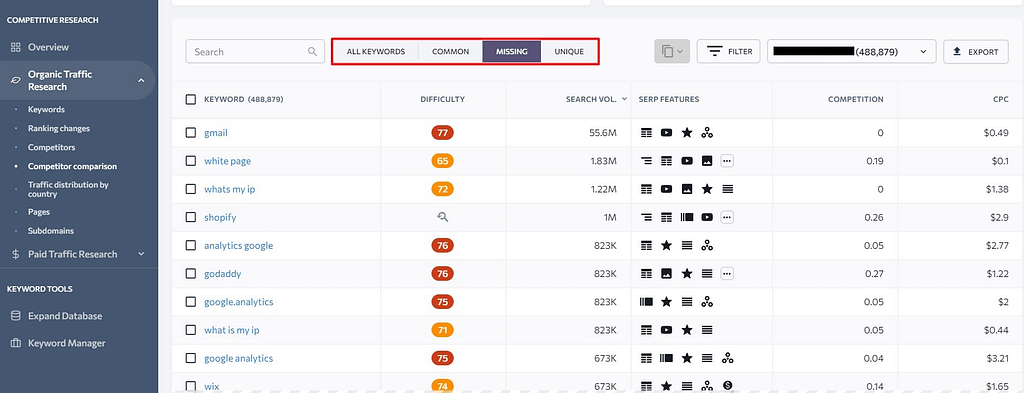
Task: Tick the godaddy row checkbox
Action: coord(191,274)
